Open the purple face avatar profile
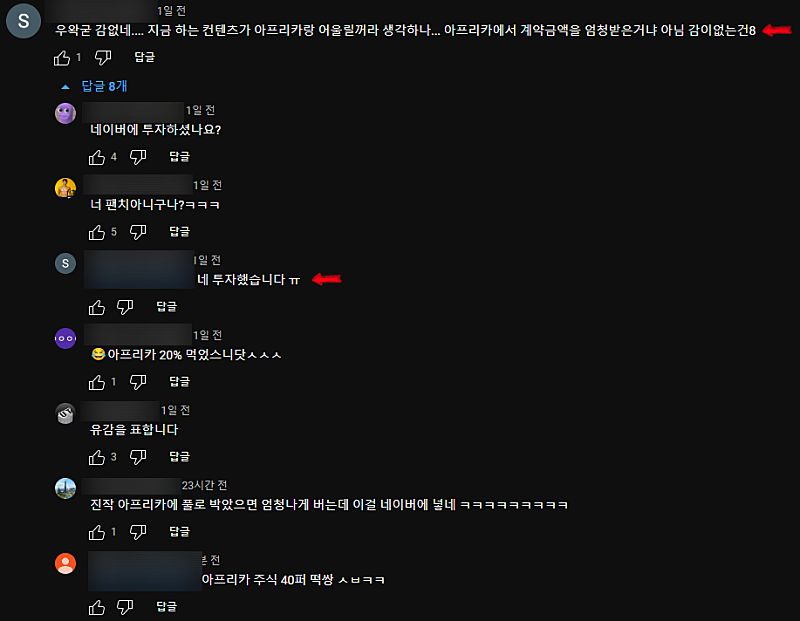The image size is (800, 621). point(65,113)
